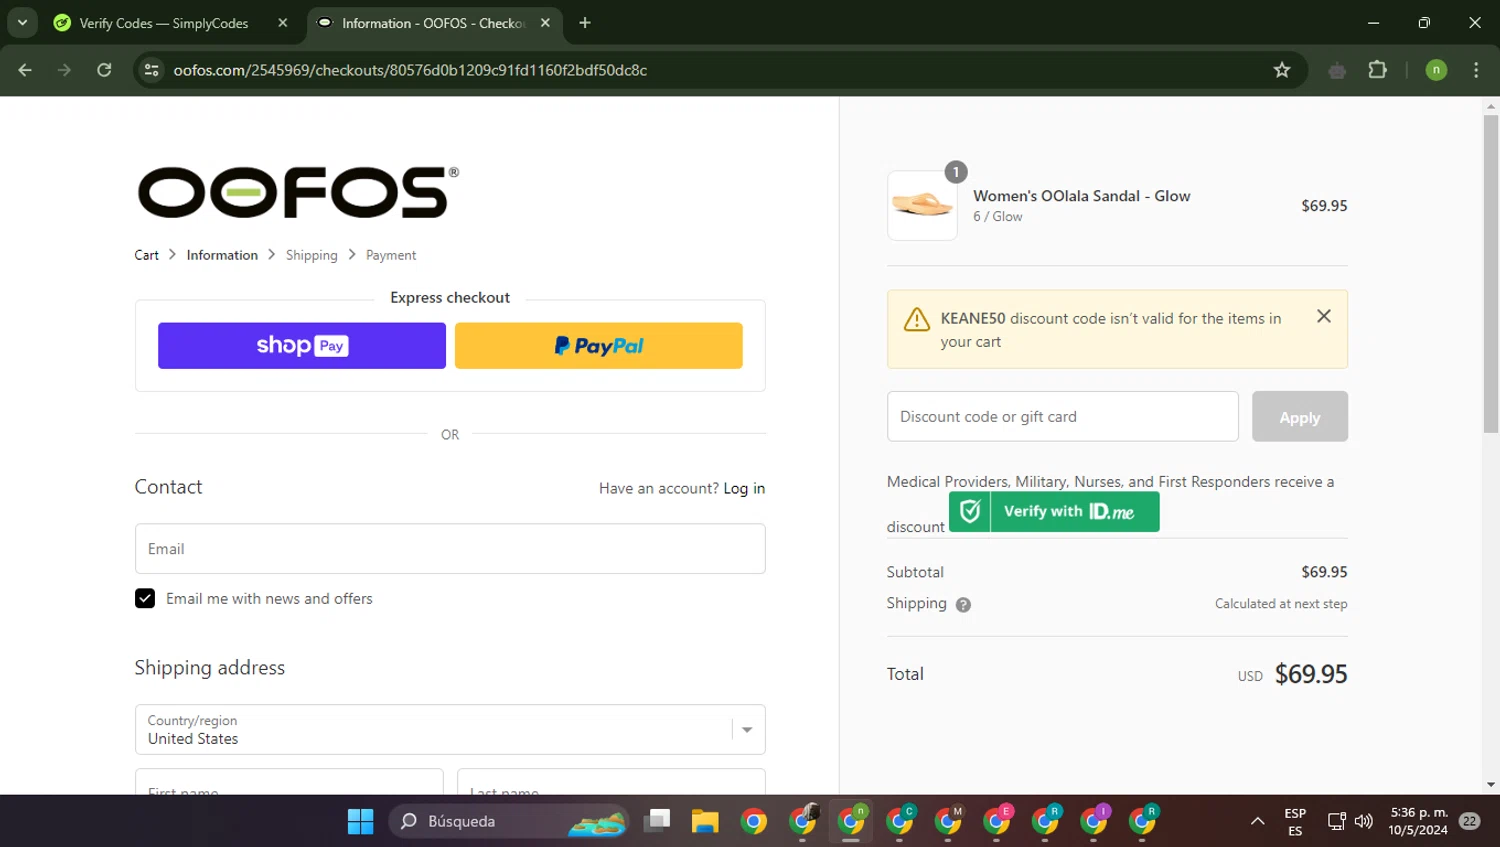This screenshot has width=1500, height=847.
Task: Click Calculated at next step text
Action: 1281,604
